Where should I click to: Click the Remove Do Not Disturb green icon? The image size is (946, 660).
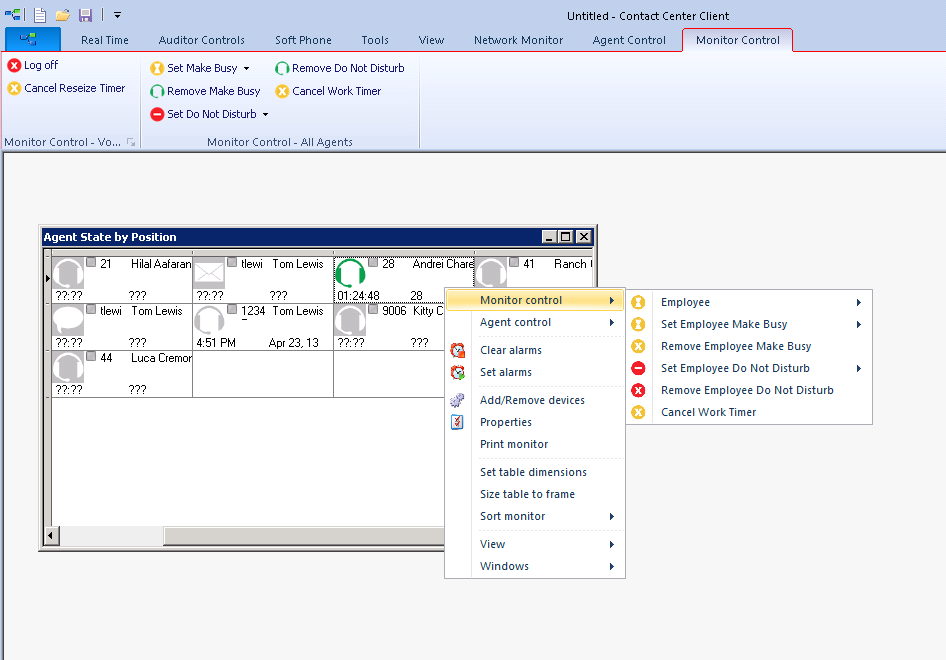283,67
